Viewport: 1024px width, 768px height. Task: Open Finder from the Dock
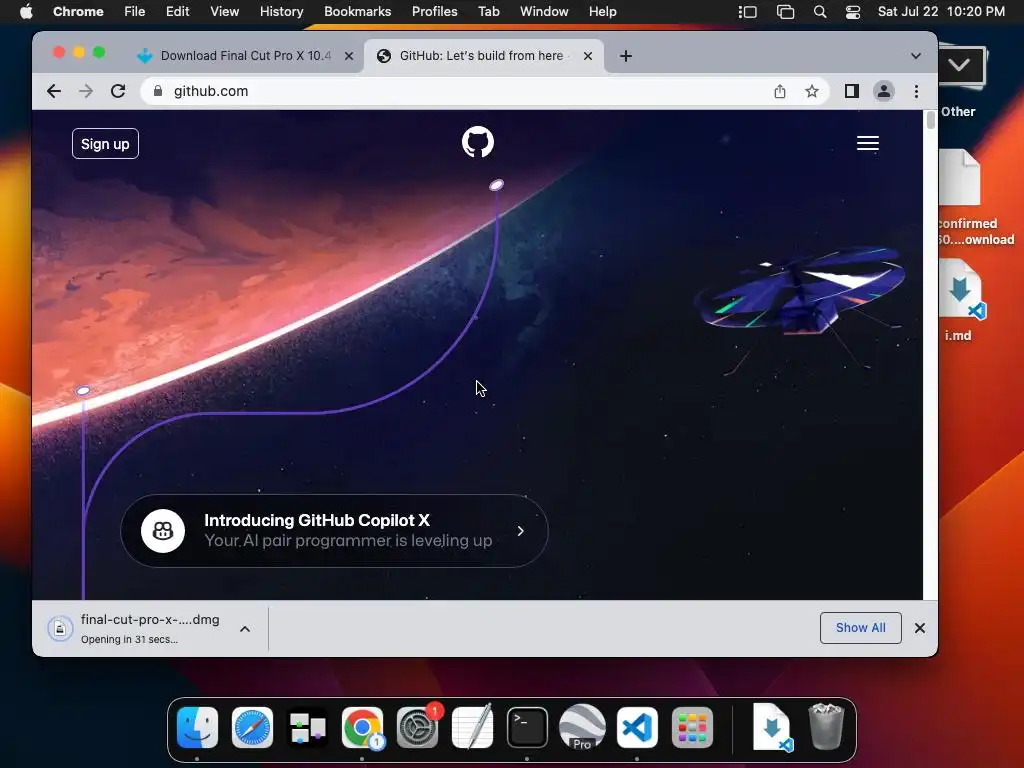pyautogui.click(x=197, y=728)
